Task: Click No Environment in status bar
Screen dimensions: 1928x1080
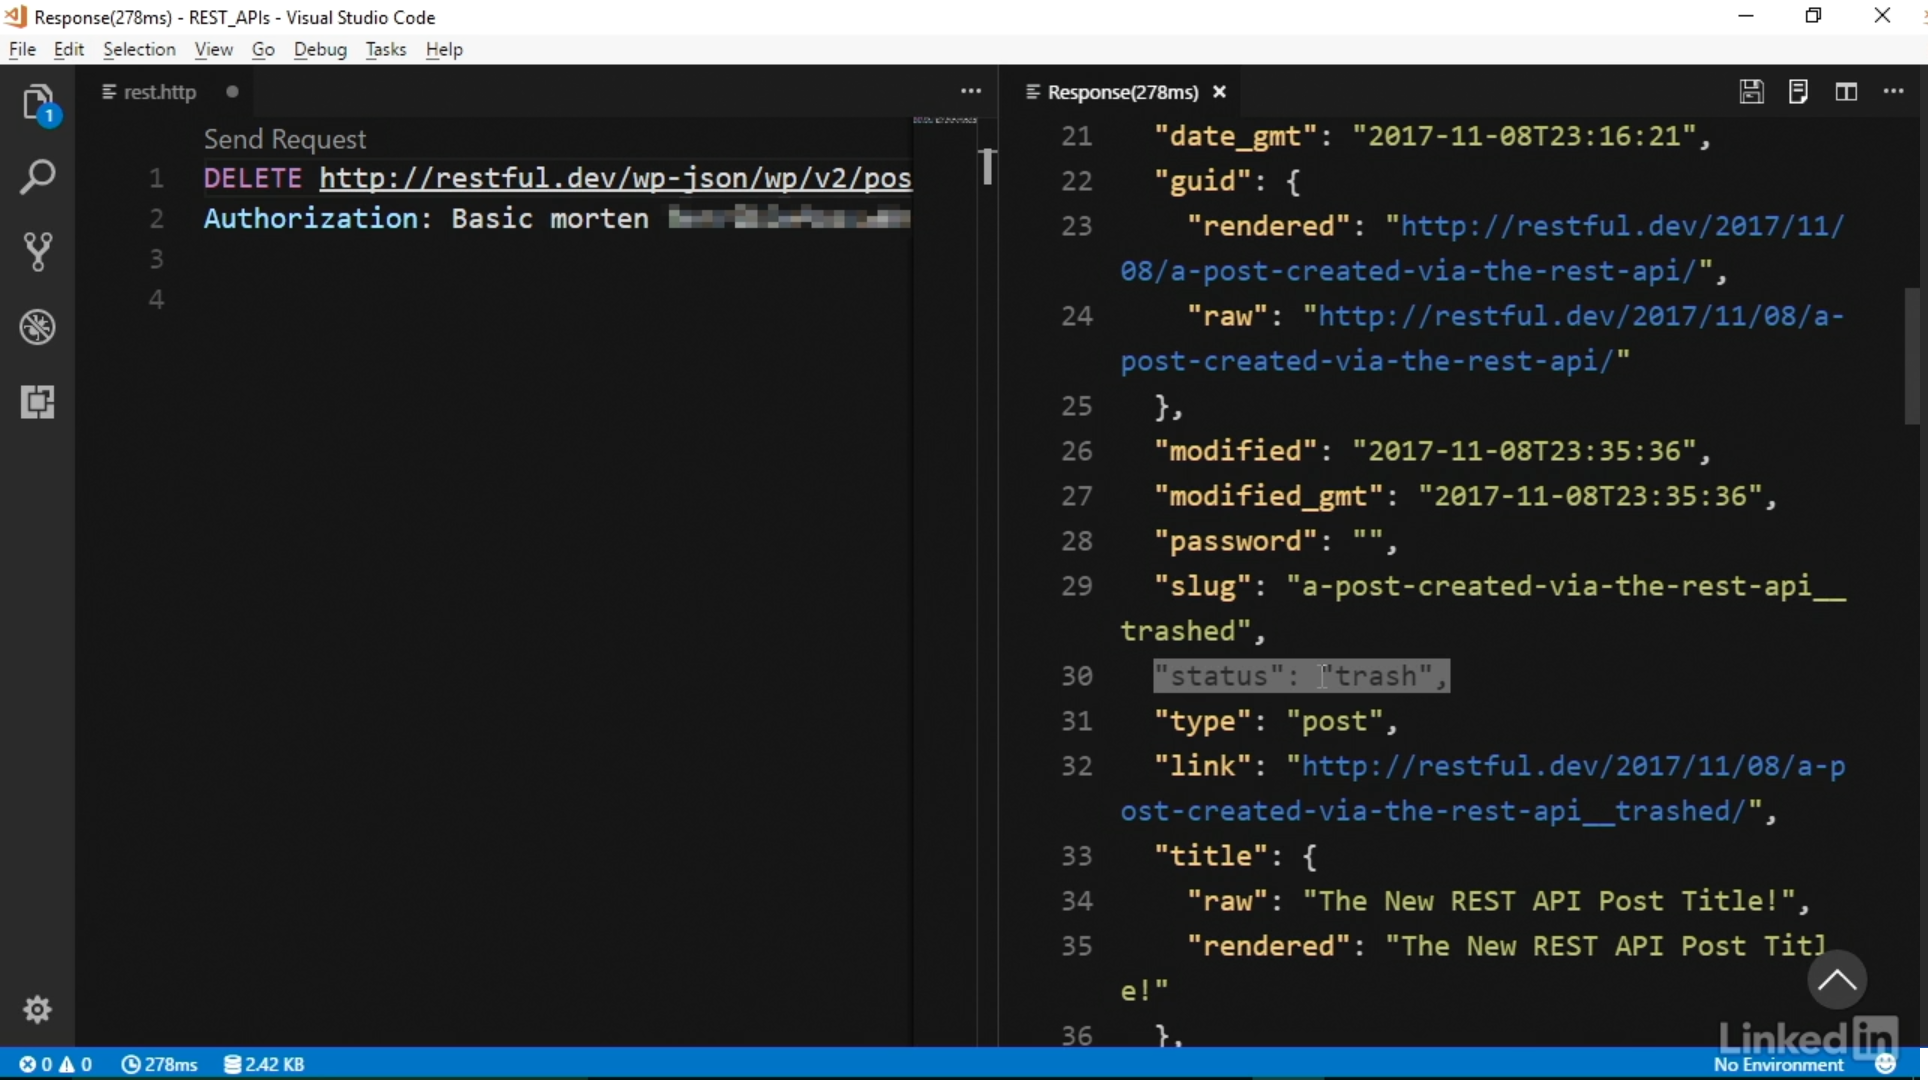Action: pyautogui.click(x=1778, y=1065)
